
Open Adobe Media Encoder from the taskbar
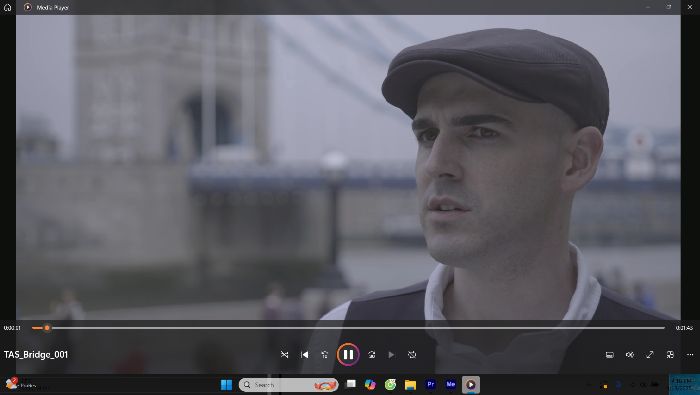coord(451,384)
